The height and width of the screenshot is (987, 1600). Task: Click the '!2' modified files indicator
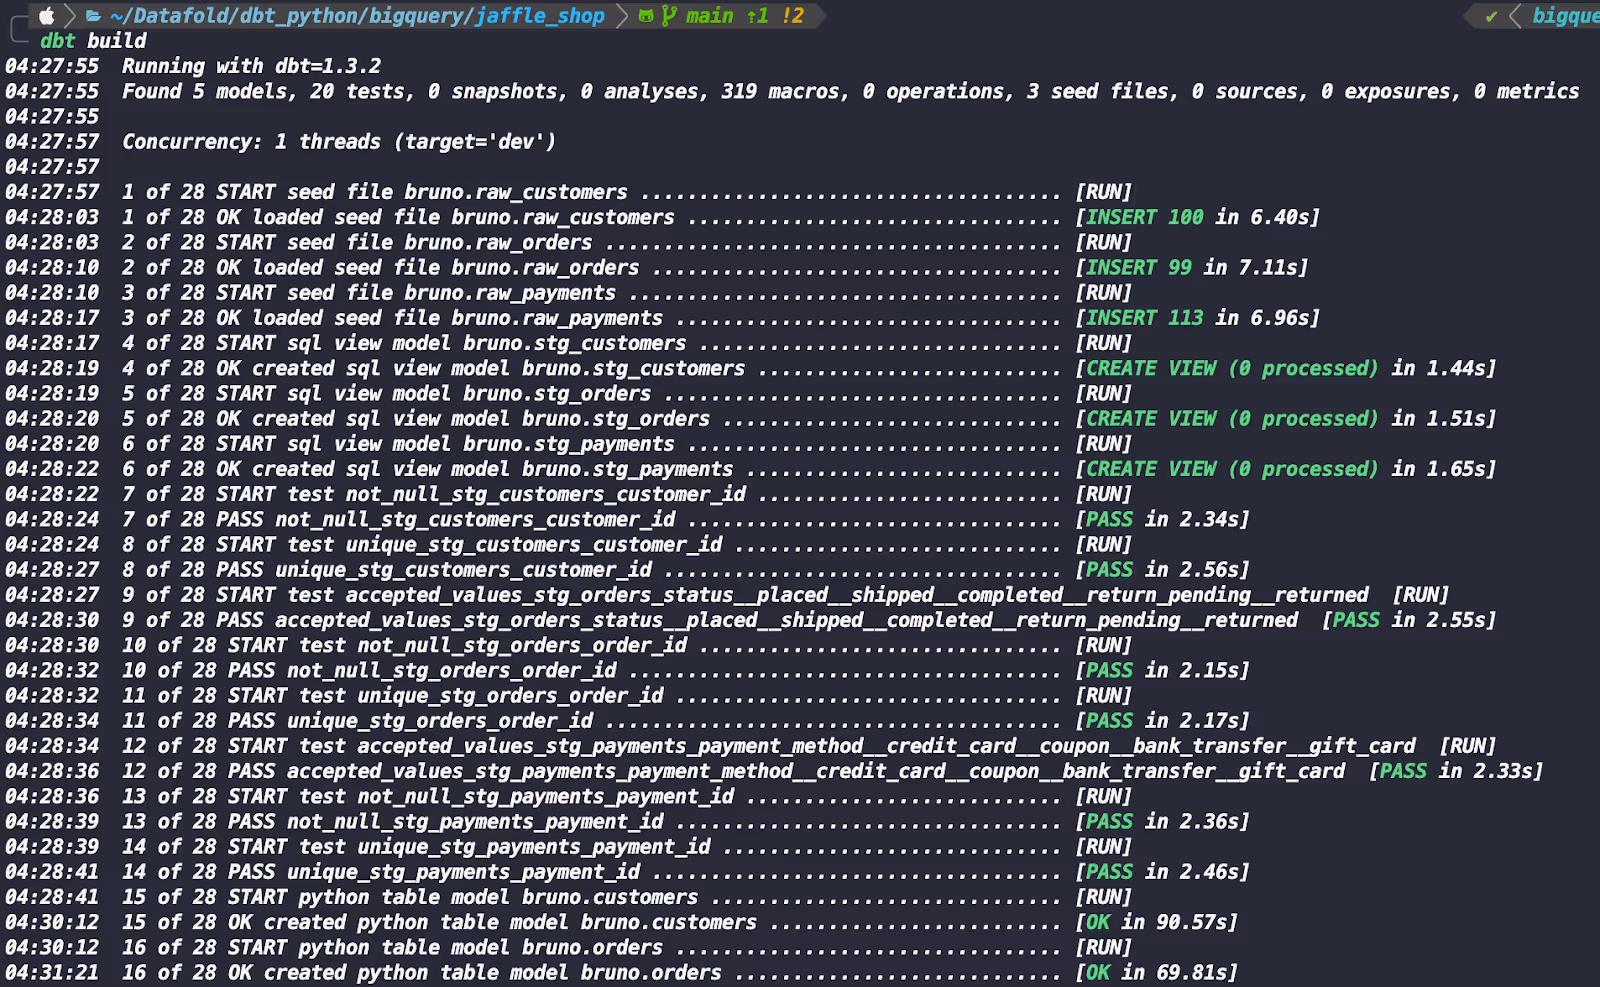click(793, 16)
